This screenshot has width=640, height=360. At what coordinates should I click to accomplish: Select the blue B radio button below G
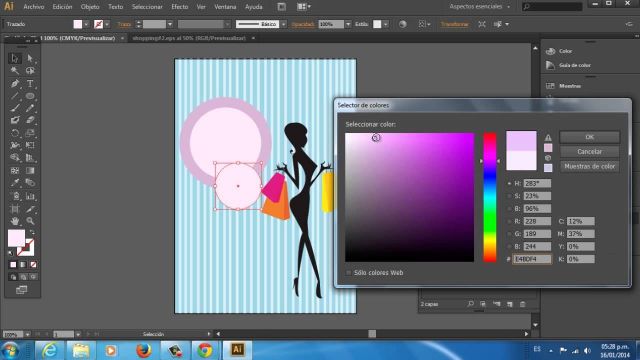tap(509, 247)
